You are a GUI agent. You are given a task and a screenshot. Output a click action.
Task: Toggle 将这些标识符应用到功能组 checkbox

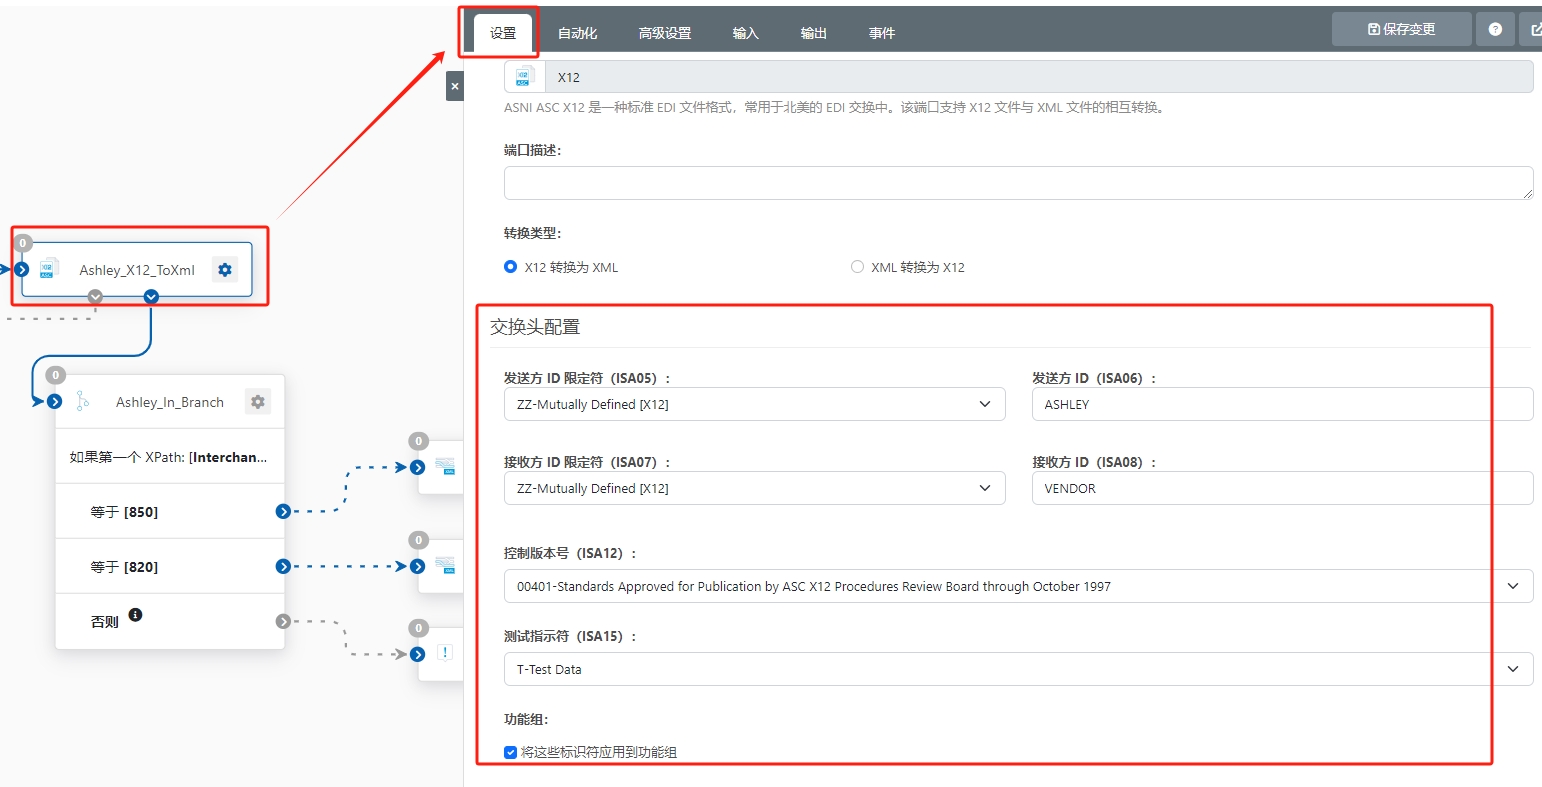coord(511,752)
